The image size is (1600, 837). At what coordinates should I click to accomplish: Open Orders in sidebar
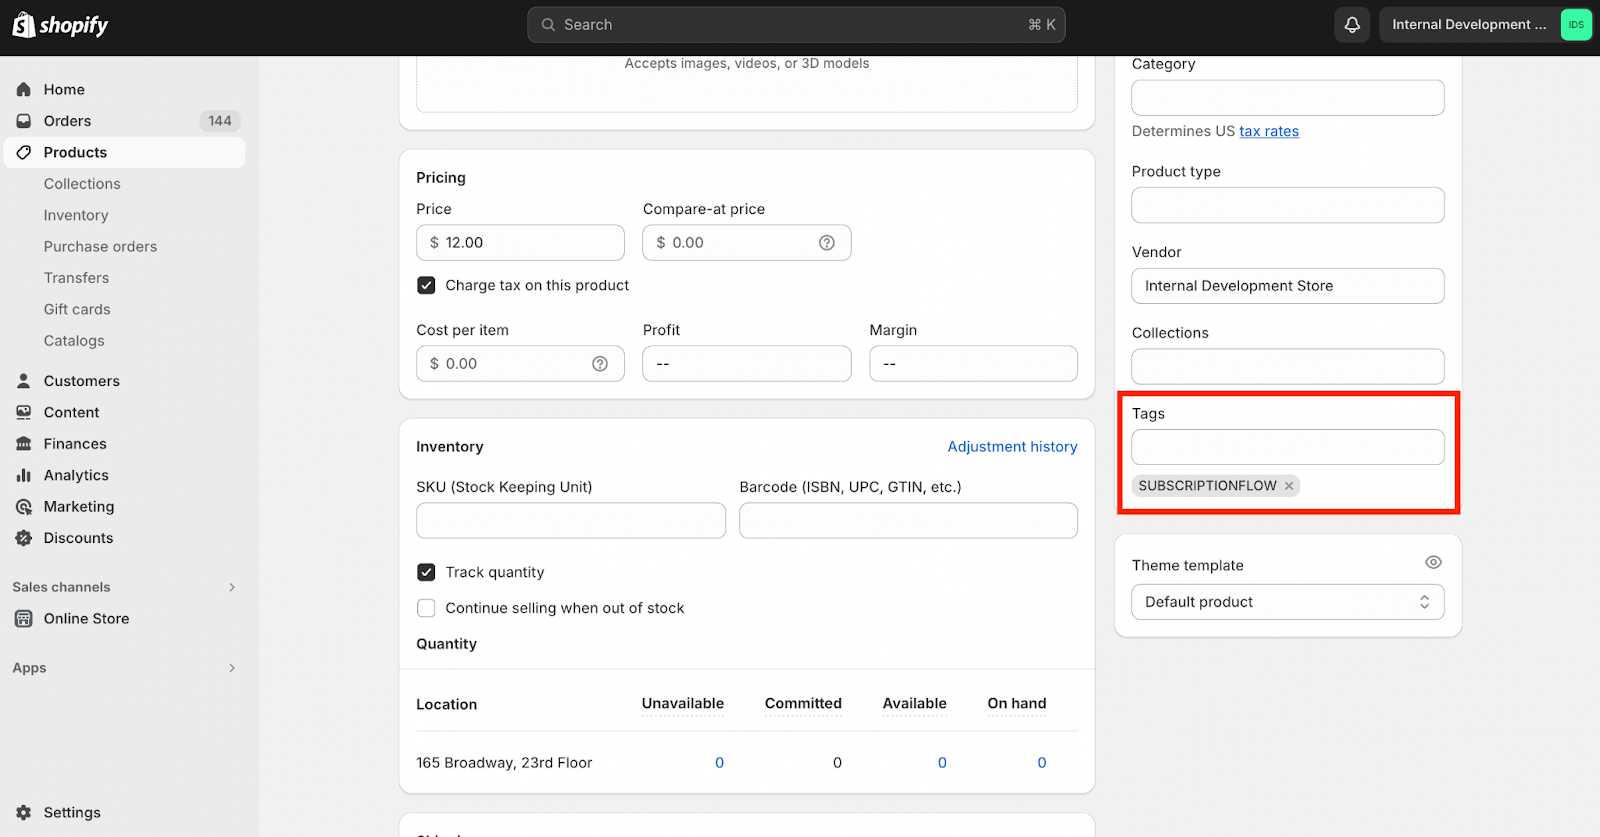(x=67, y=121)
